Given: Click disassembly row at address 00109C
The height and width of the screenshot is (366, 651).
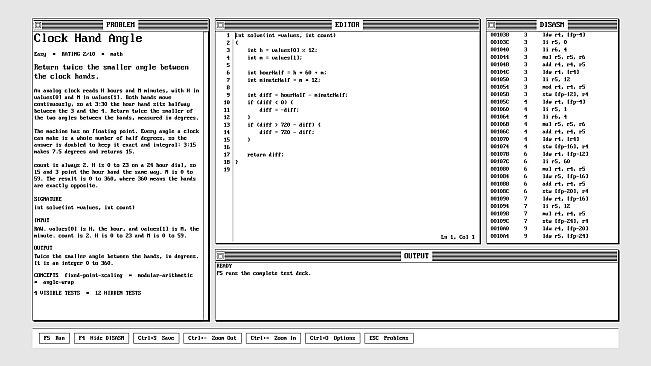Looking at the screenshot, I should tap(551, 222).
